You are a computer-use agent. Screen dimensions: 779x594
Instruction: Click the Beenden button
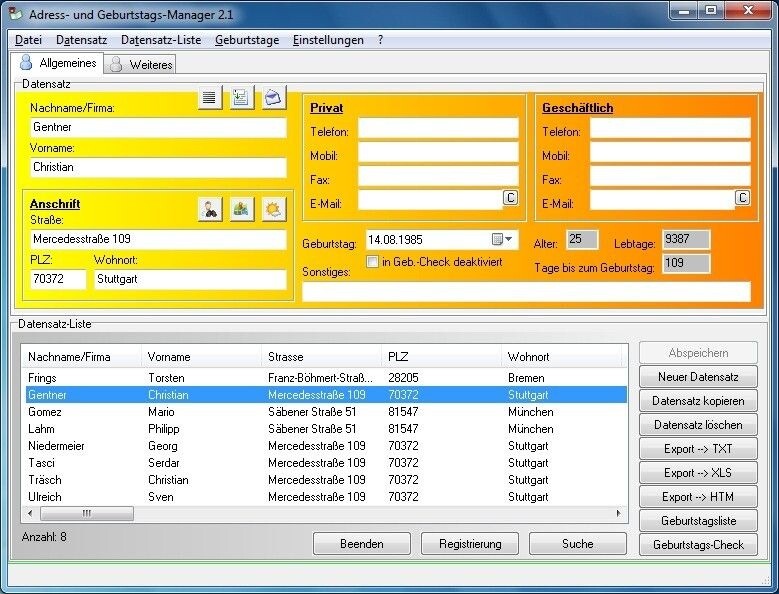362,544
